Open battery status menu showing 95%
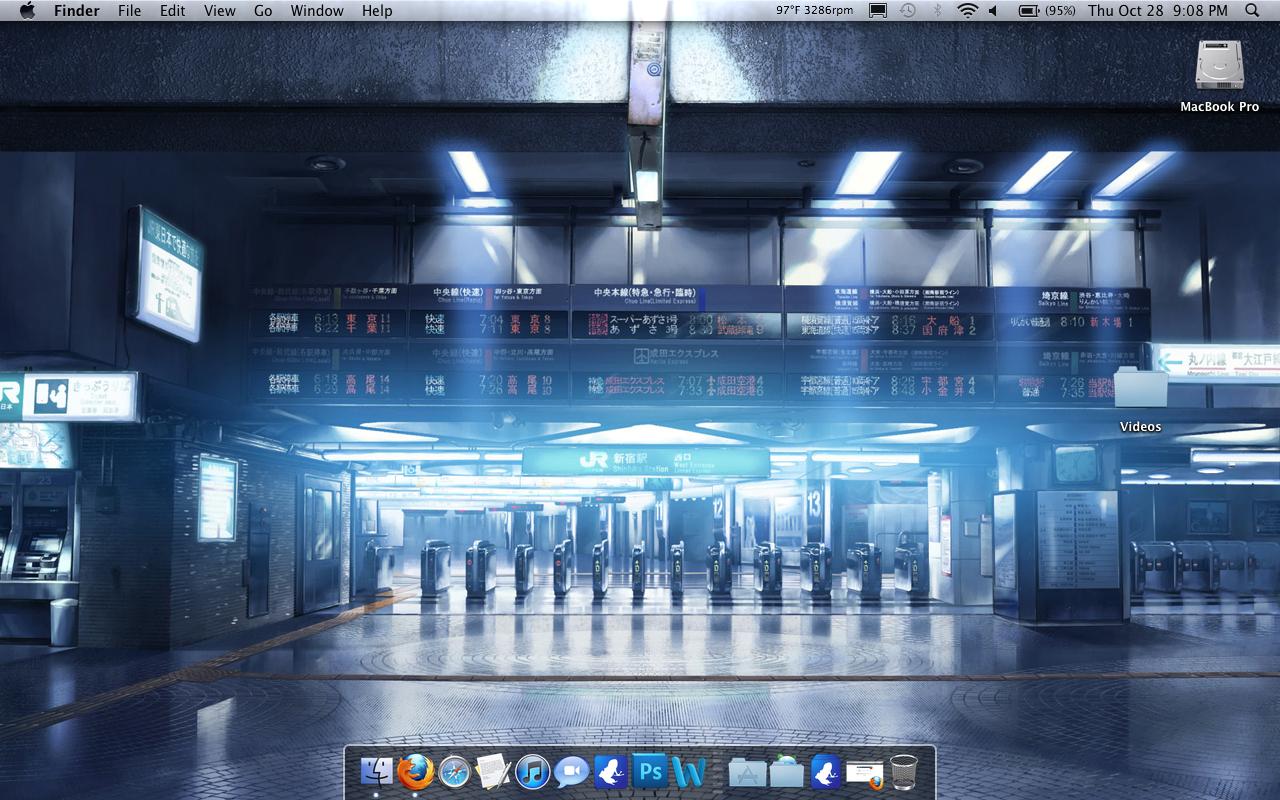The image size is (1280, 800). coord(1047,10)
